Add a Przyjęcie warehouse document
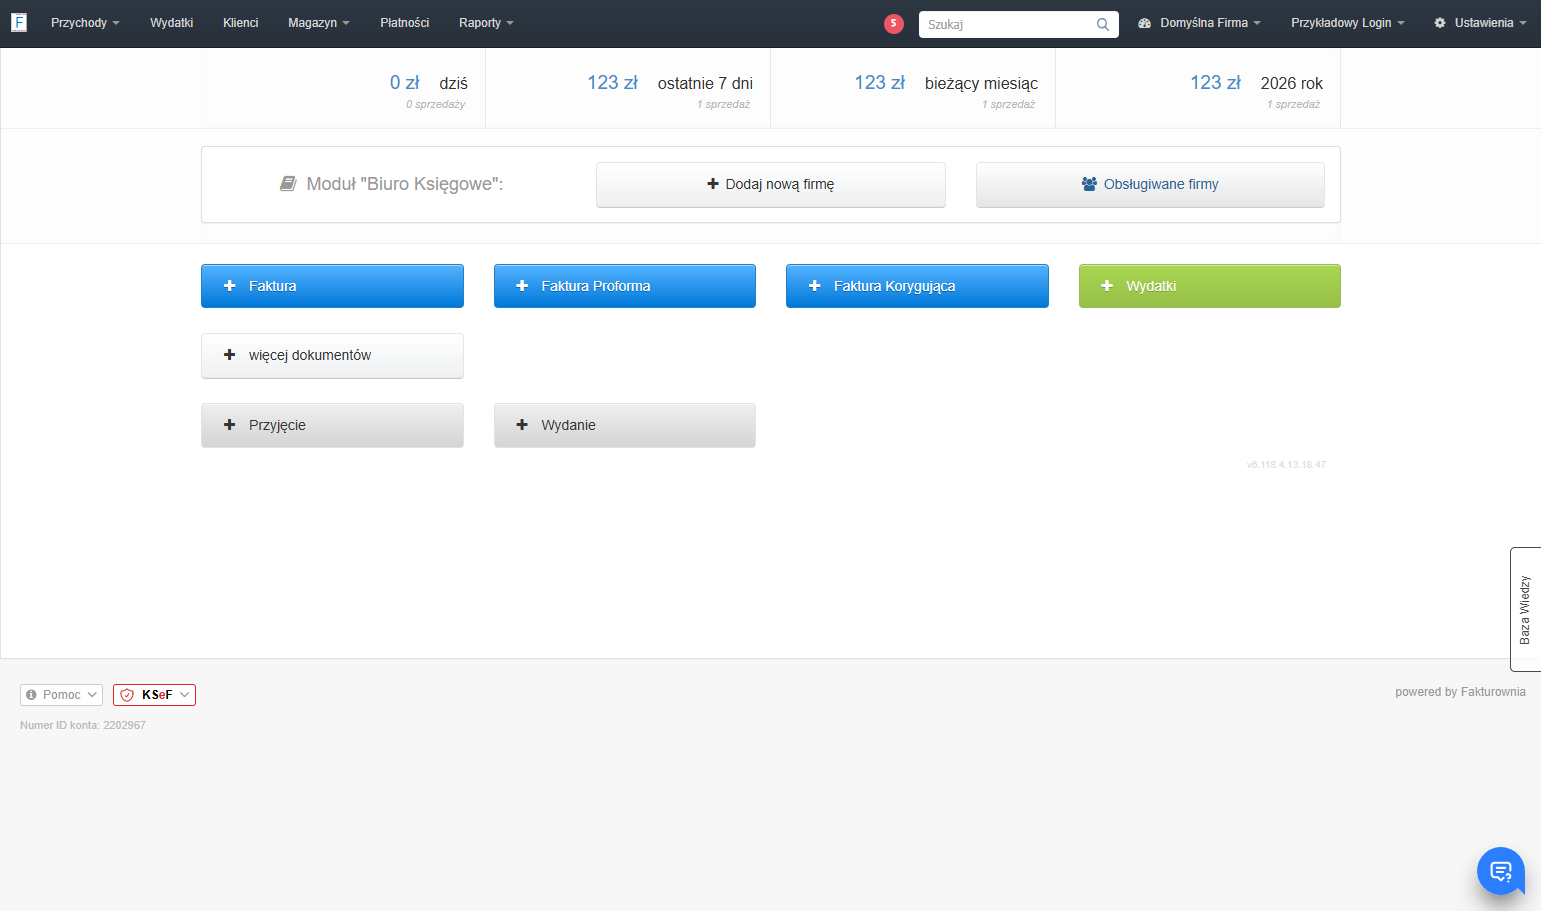The image size is (1541, 911). (x=332, y=425)
